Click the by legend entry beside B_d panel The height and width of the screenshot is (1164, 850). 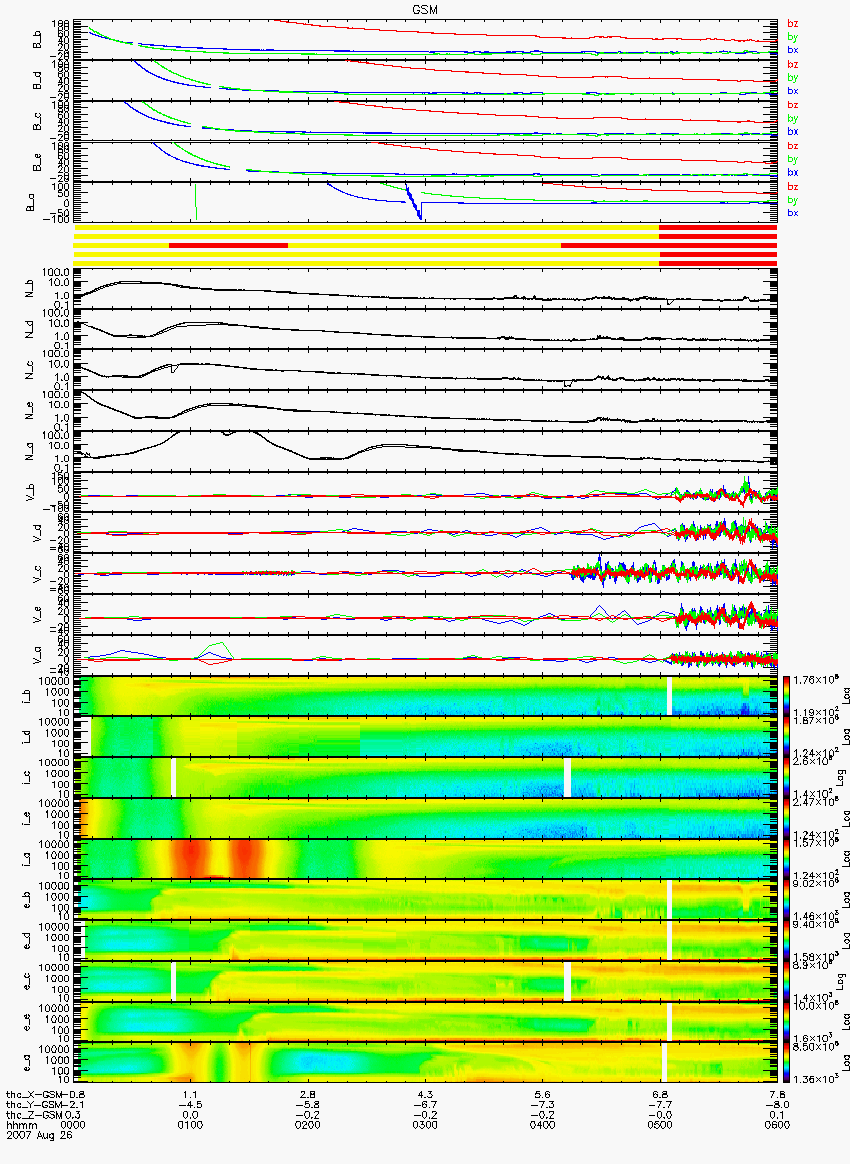pos(793,78)
